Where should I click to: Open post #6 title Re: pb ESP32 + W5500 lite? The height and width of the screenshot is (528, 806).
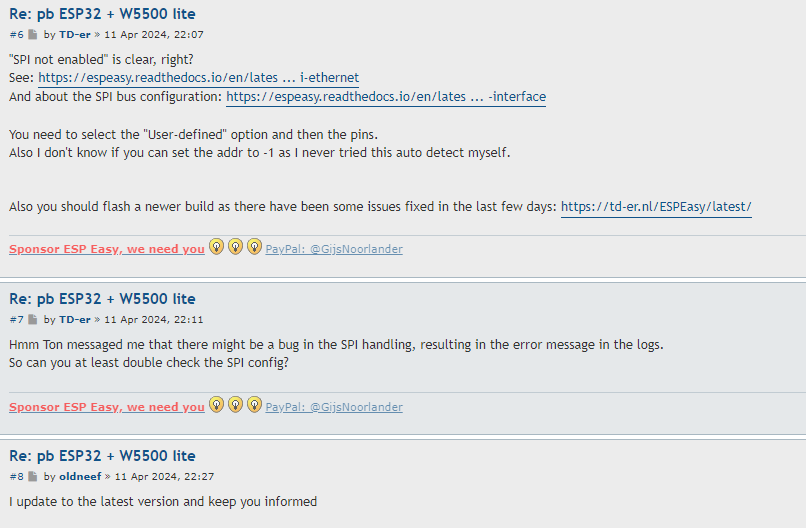pos(102,14)
